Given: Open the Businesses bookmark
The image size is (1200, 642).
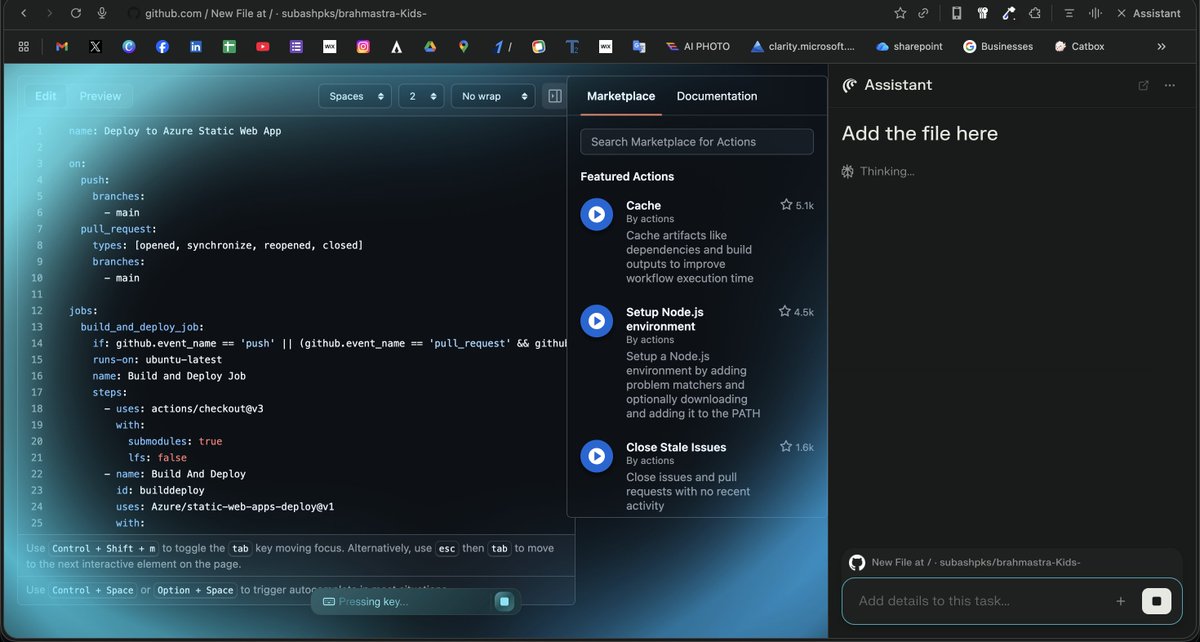Looking at the screenshot, I should (x=998, y=46).
